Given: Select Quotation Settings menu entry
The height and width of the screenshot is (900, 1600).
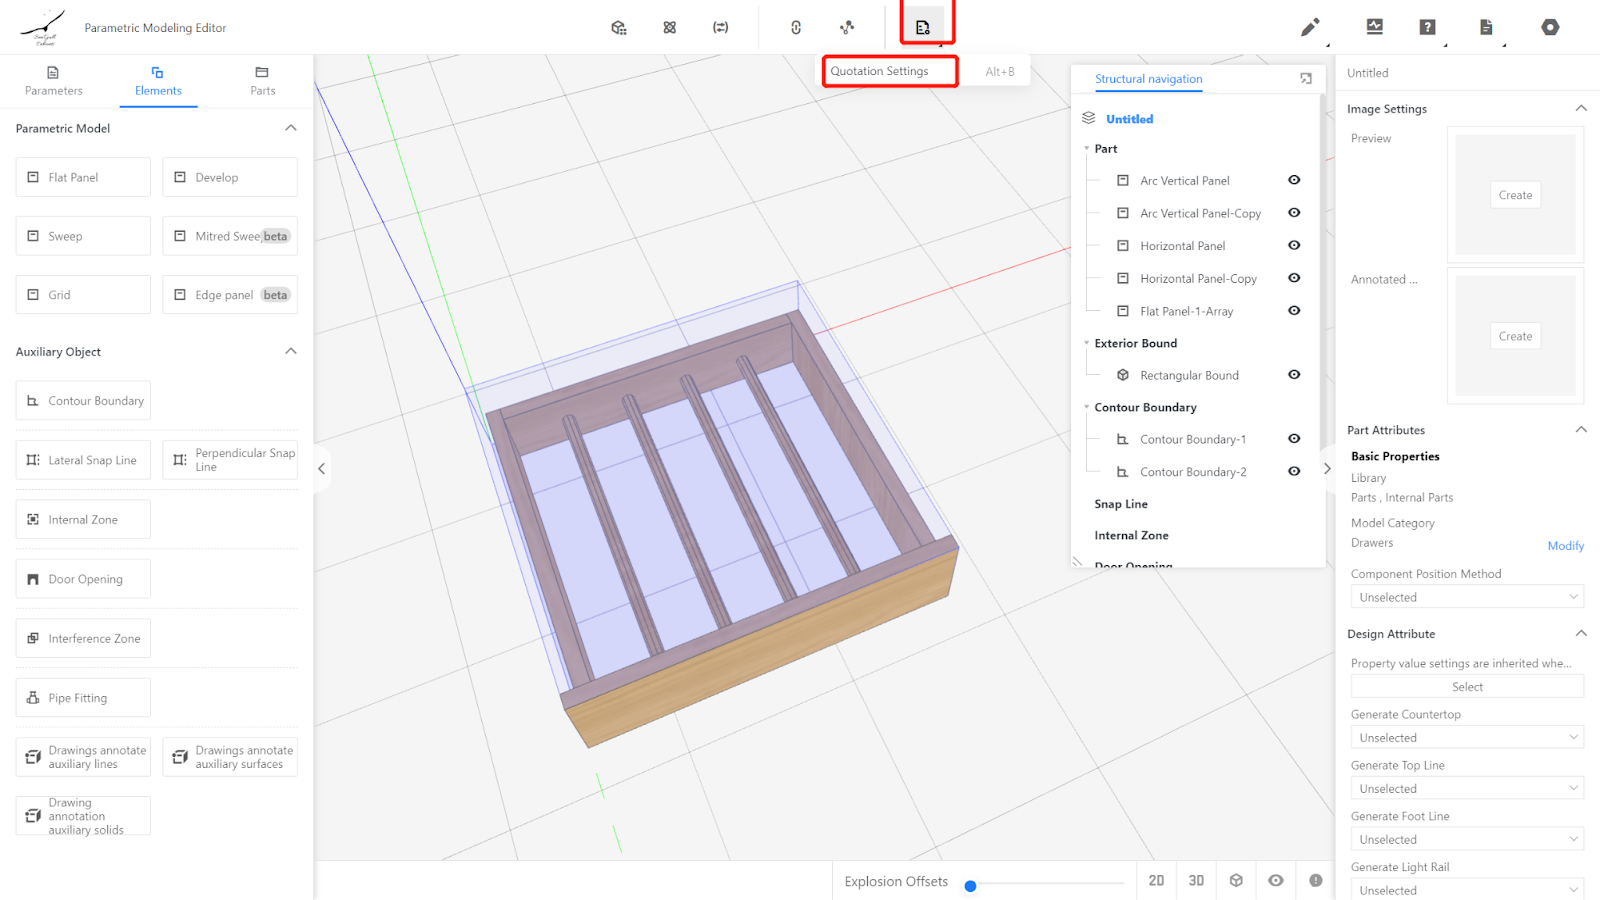Looking at the screenshot, I should point(880,71).
